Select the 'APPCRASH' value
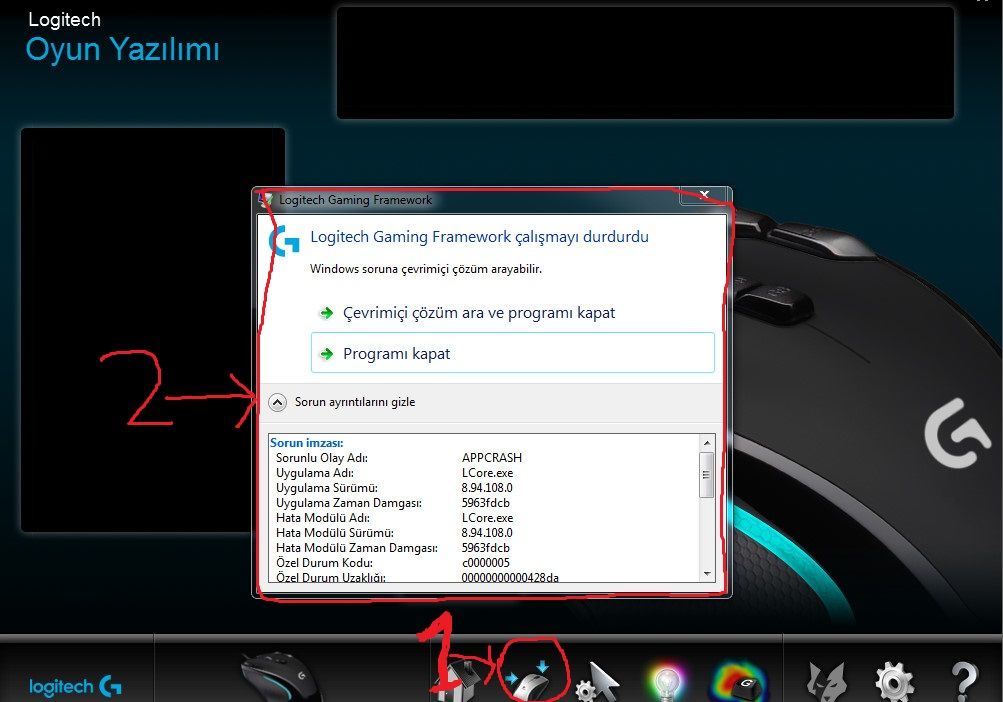The height and width of the screenshot is (702, 1003). [x=492, y=458]
